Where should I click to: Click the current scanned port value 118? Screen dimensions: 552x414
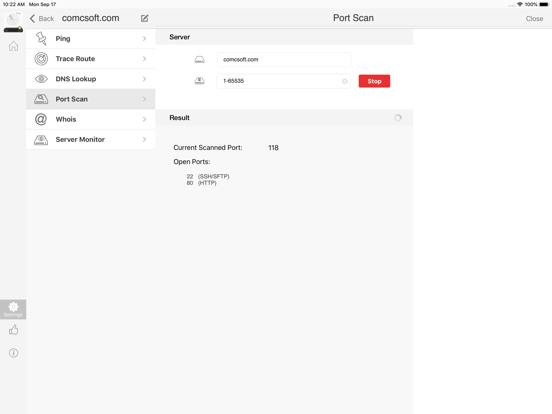(273, 148)
